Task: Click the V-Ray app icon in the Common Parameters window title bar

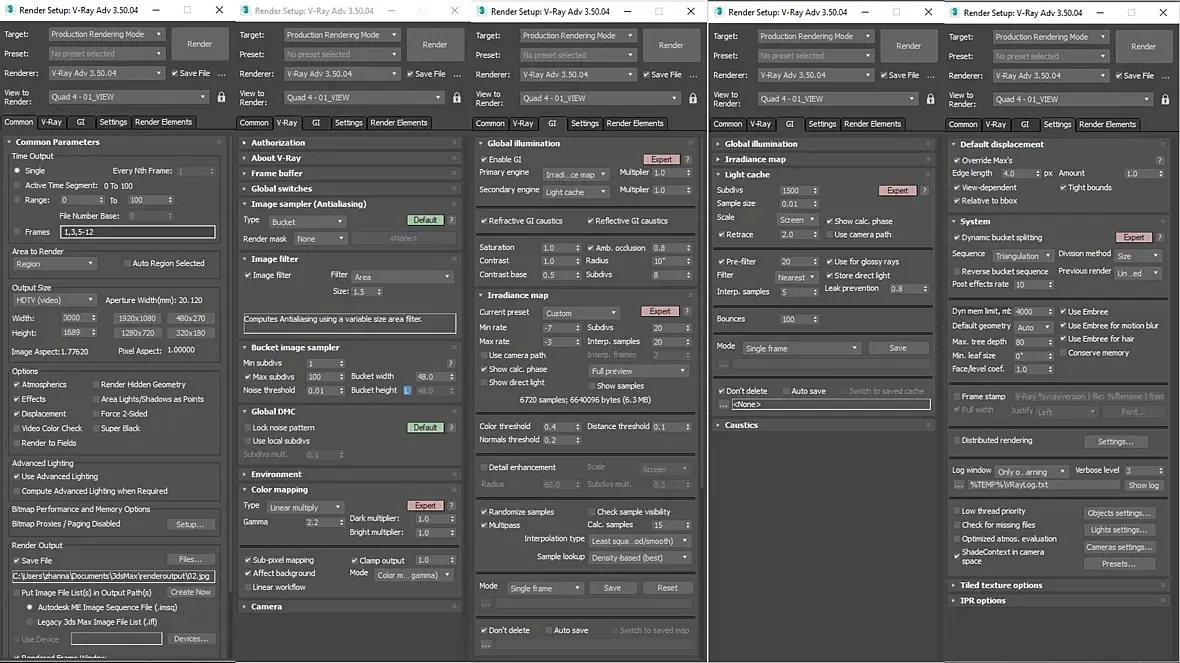Action: 10,10
